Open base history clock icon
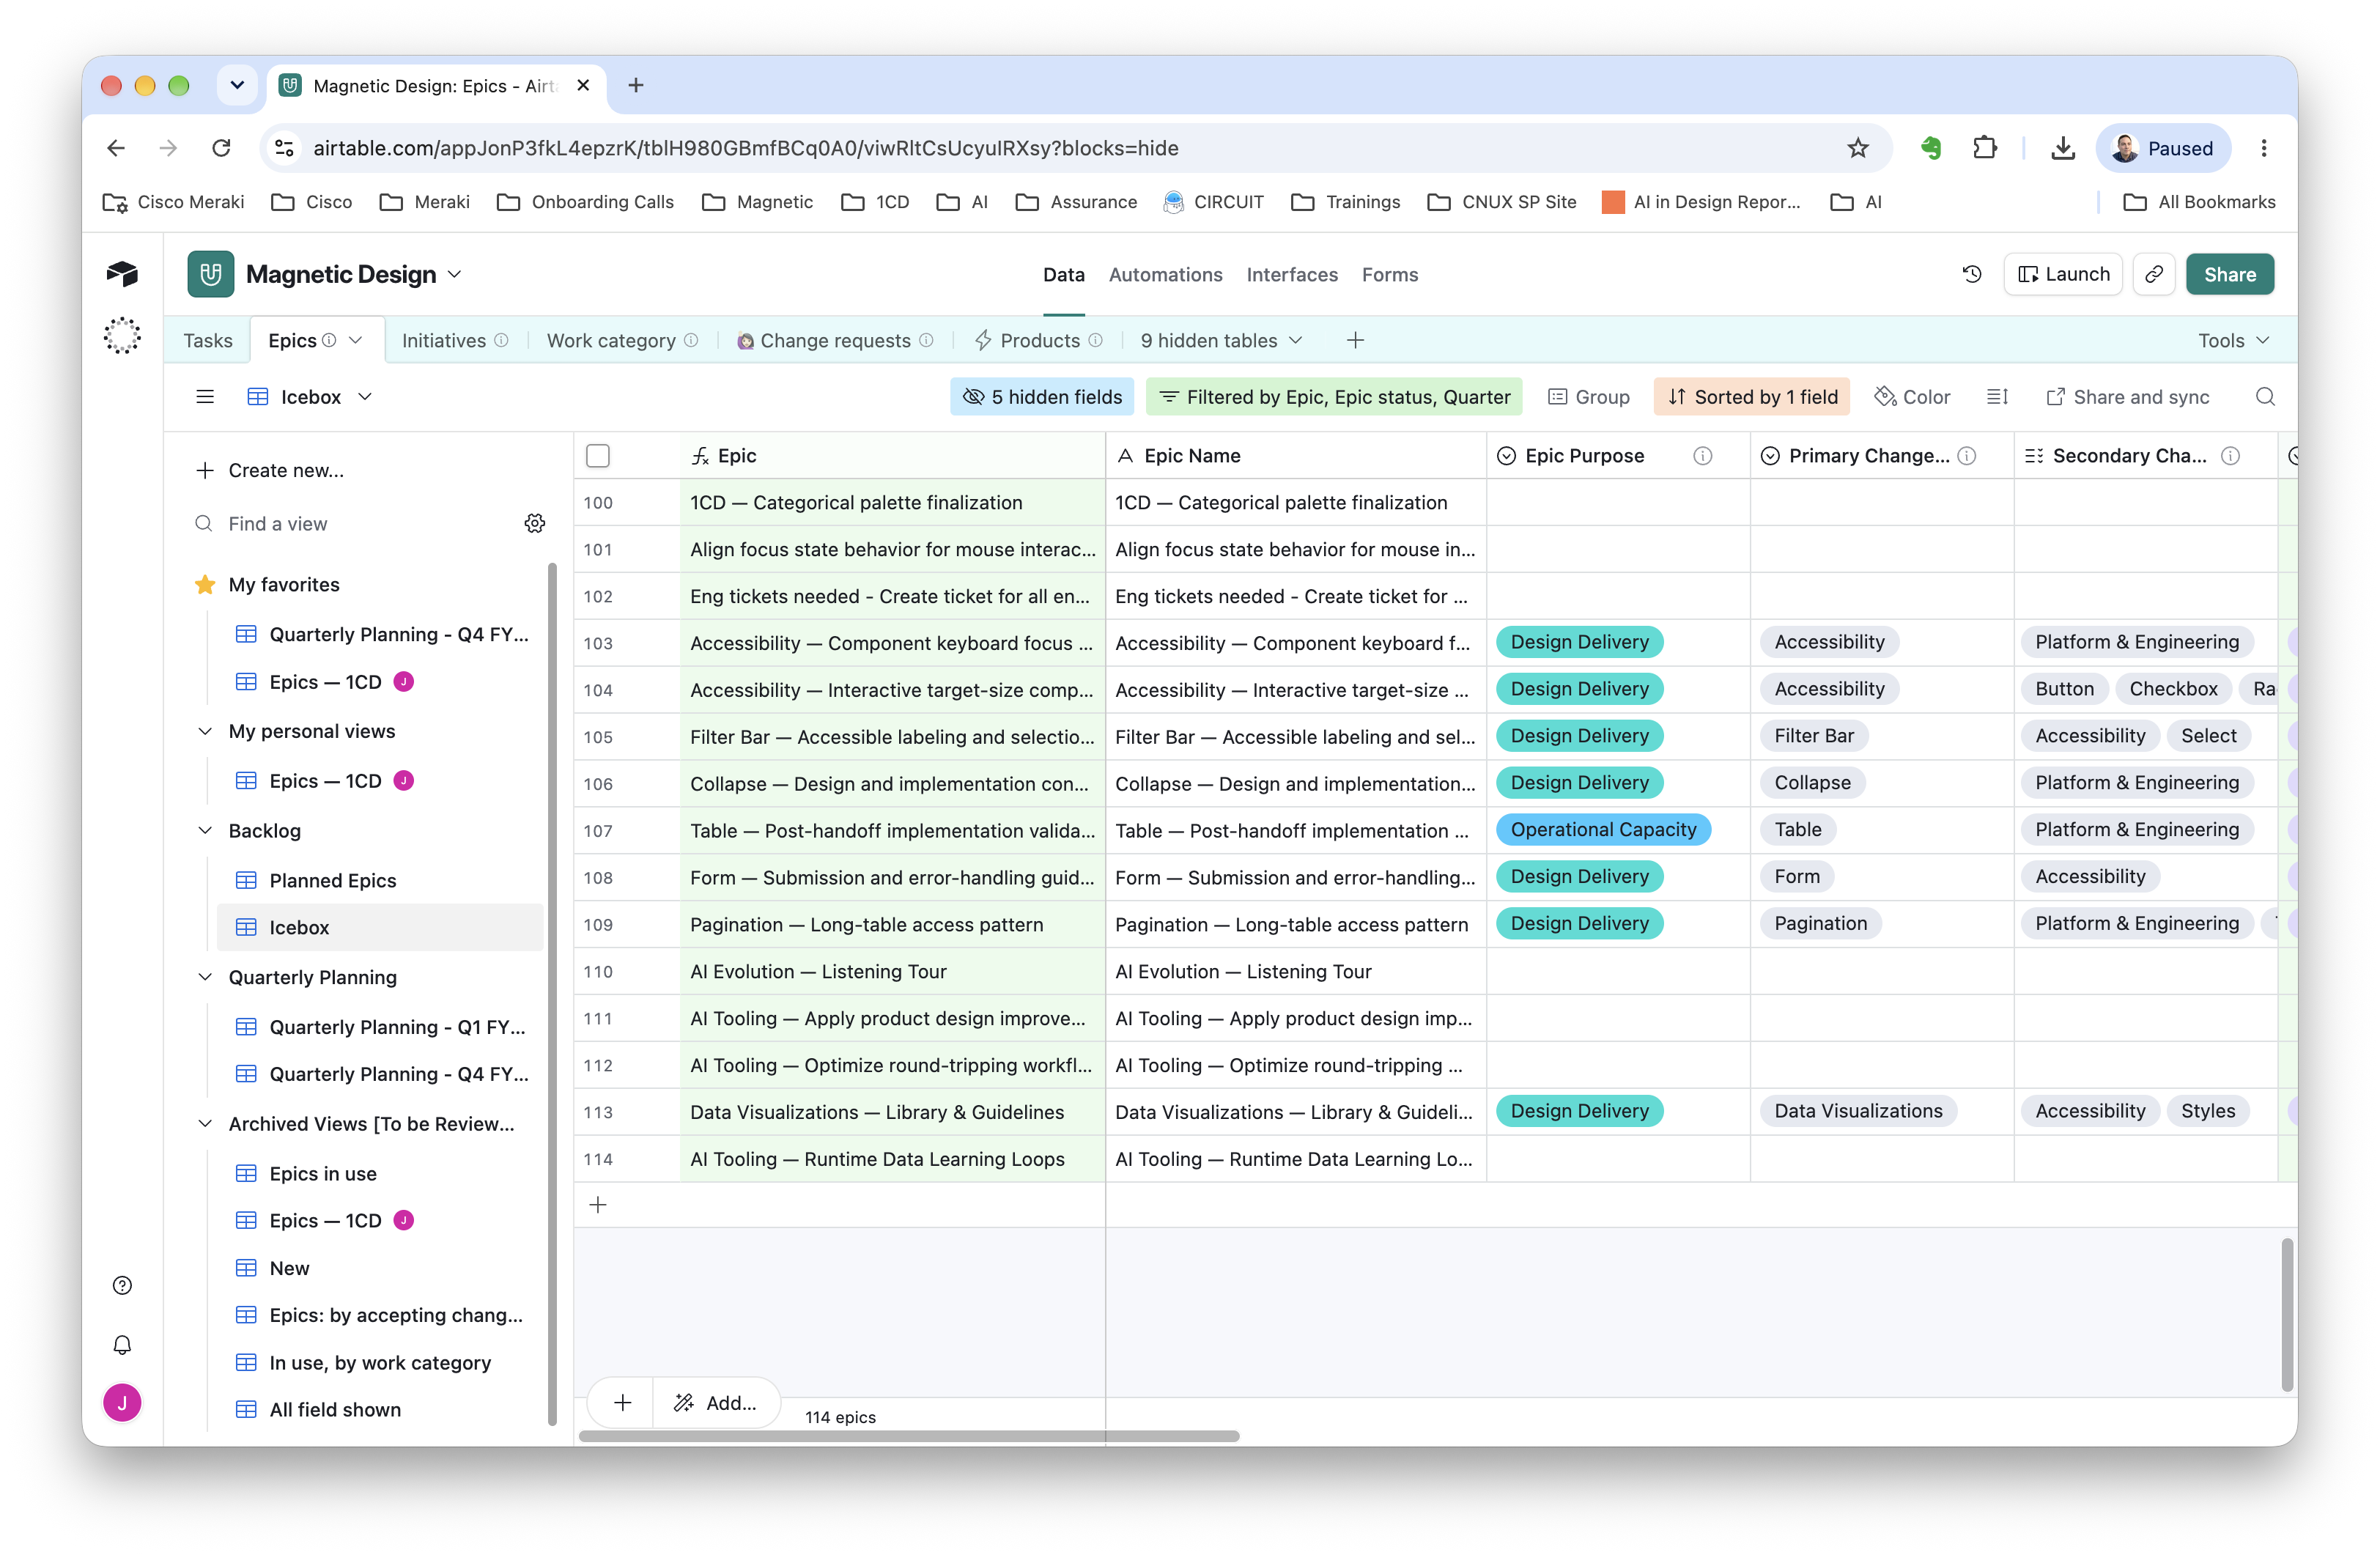2380x1555 pixels. 1972,274
